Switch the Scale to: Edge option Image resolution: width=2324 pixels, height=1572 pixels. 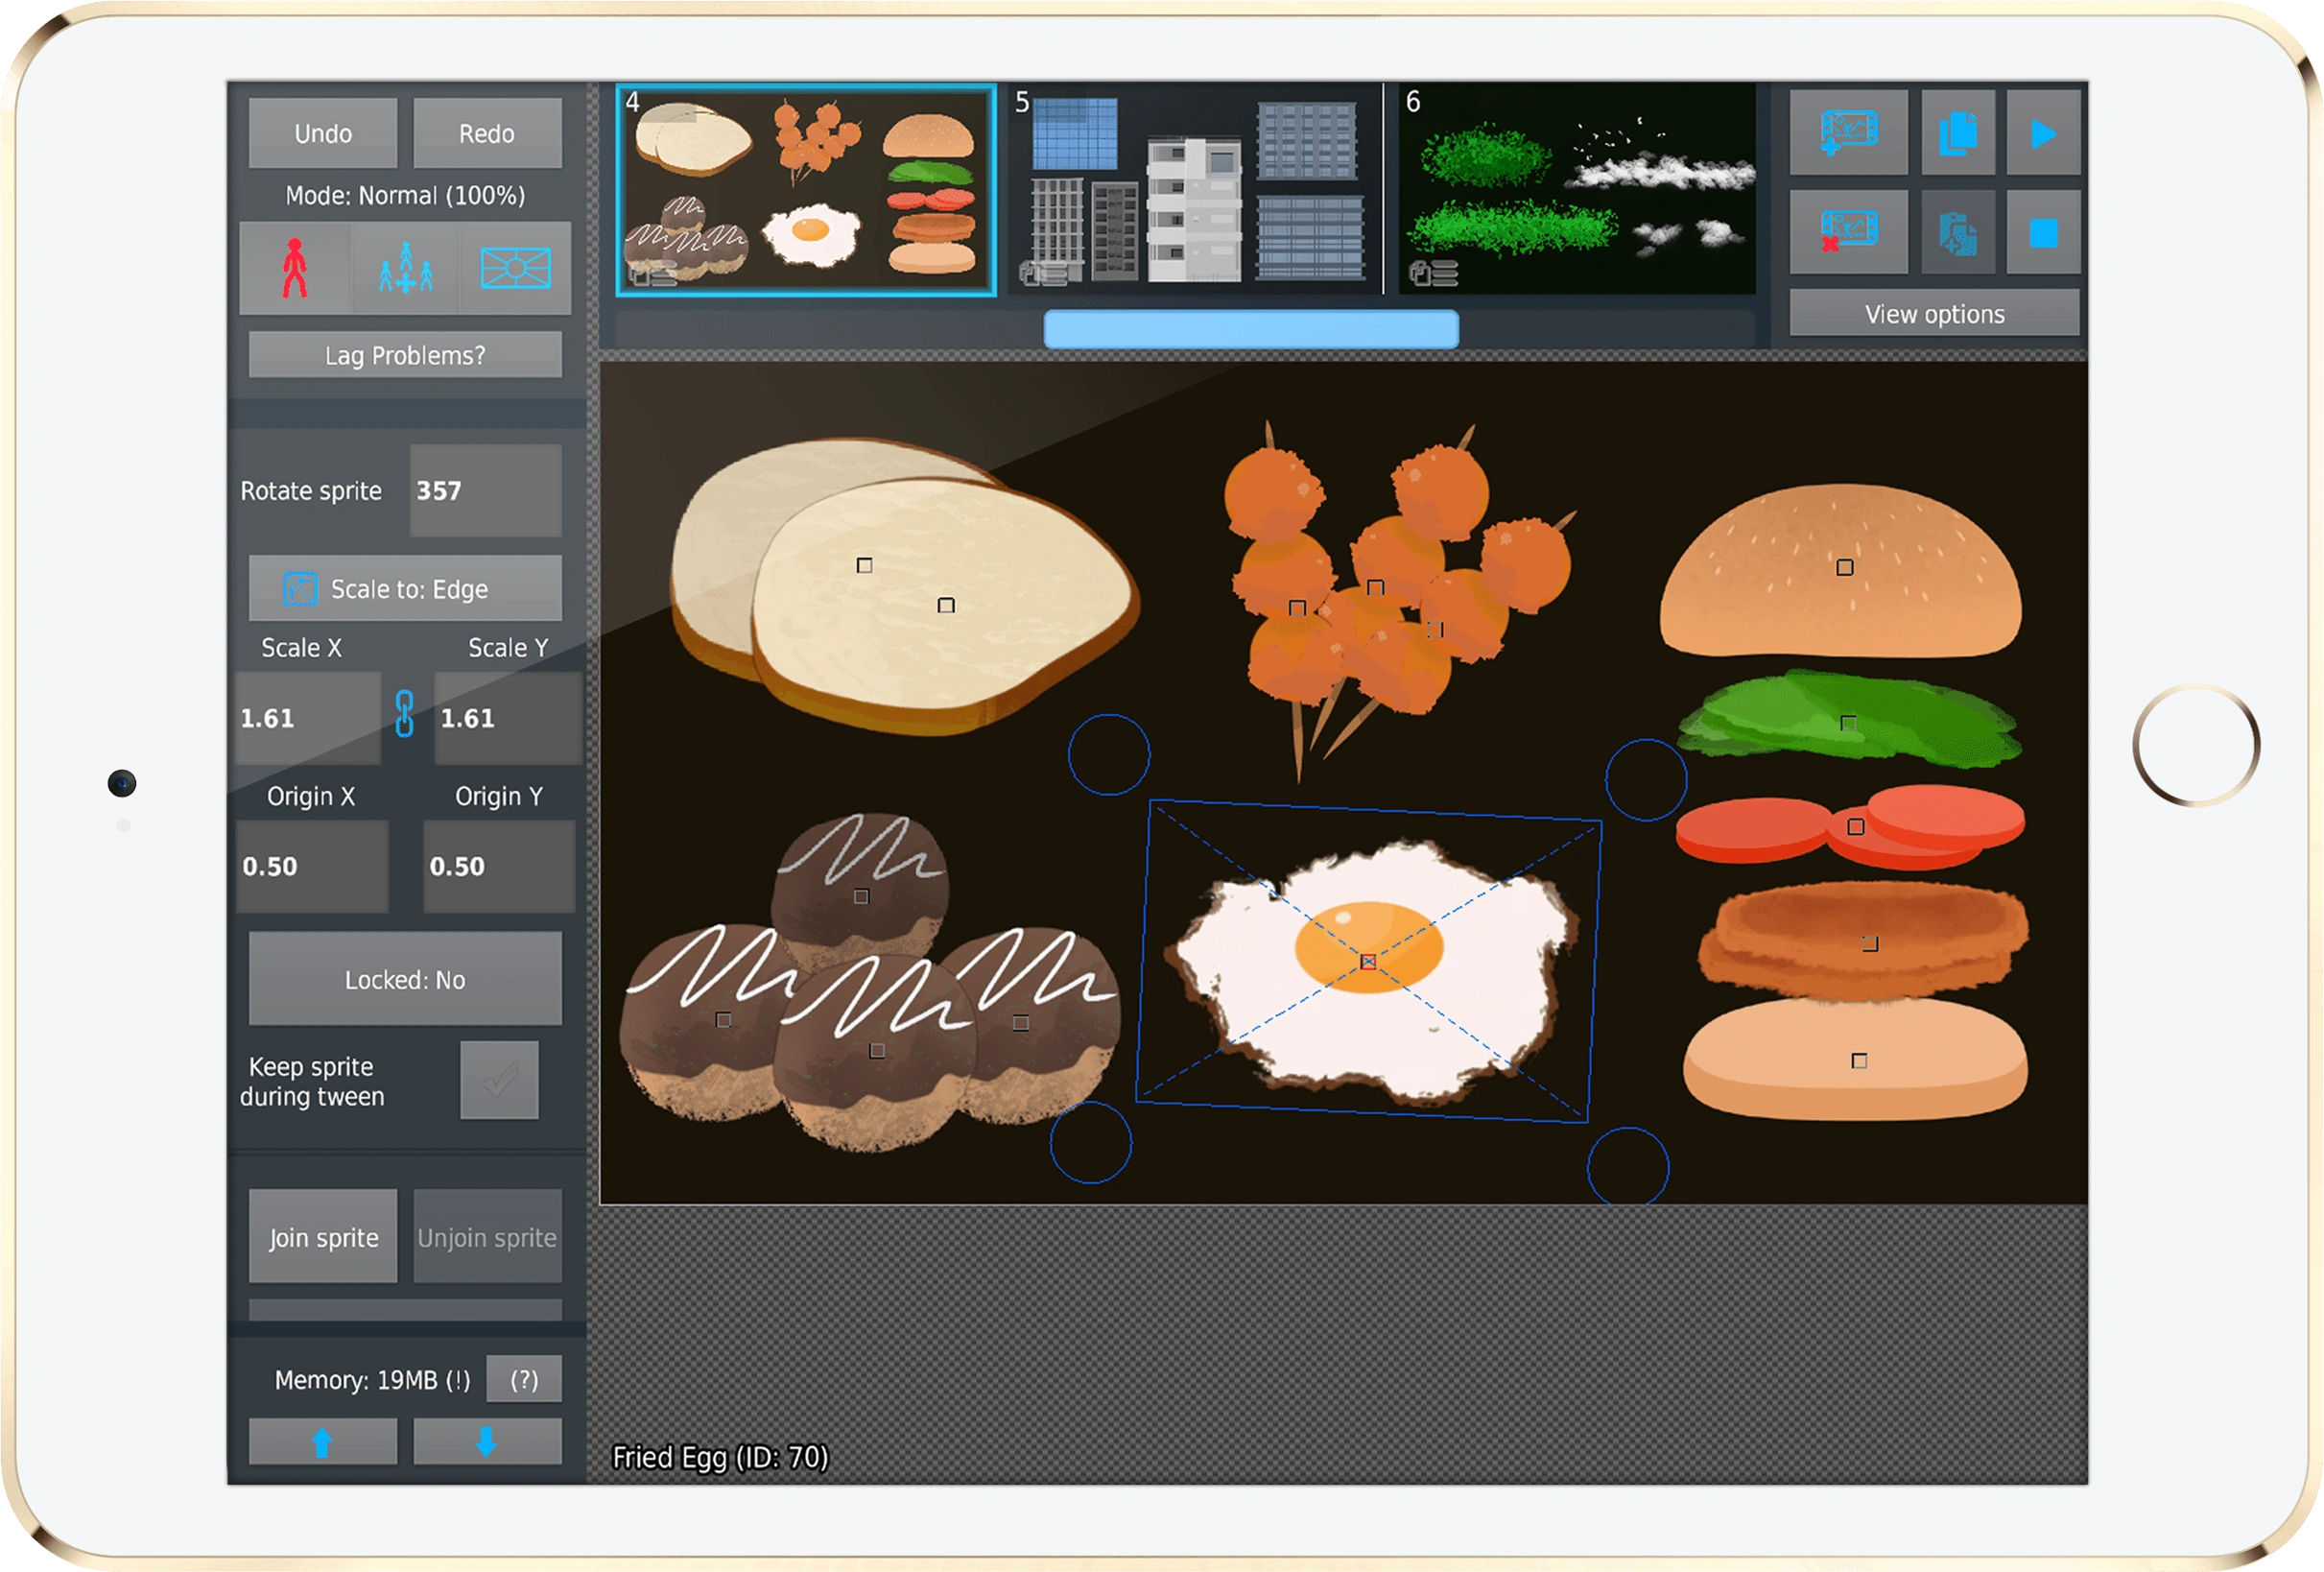point(405,589)
